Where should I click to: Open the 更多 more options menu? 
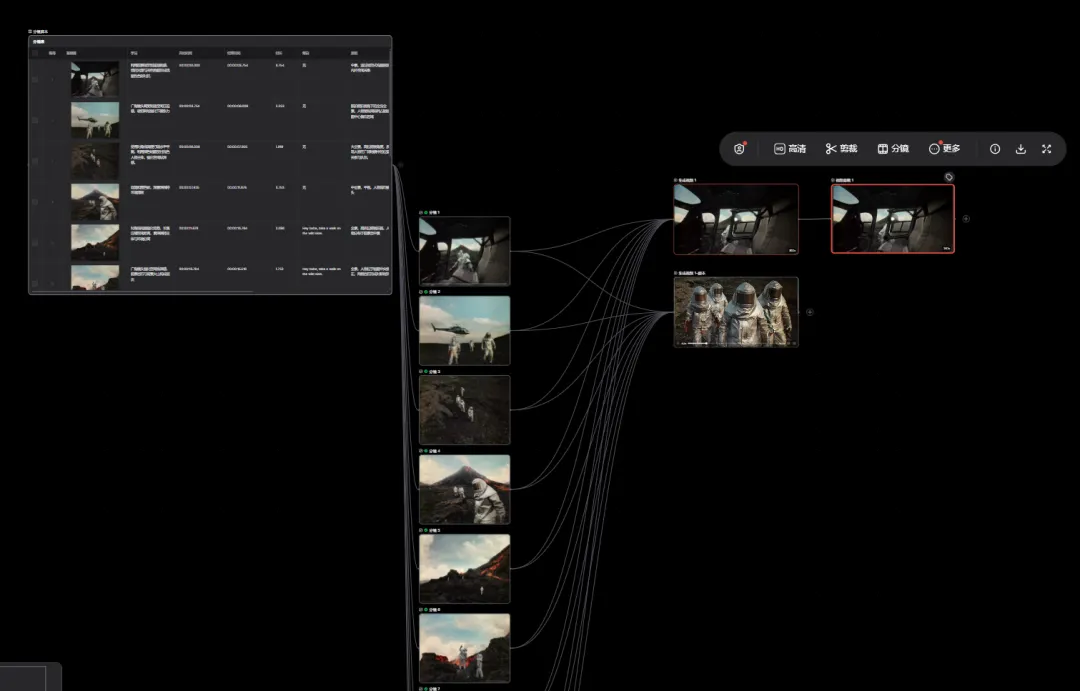pos(944,149)
